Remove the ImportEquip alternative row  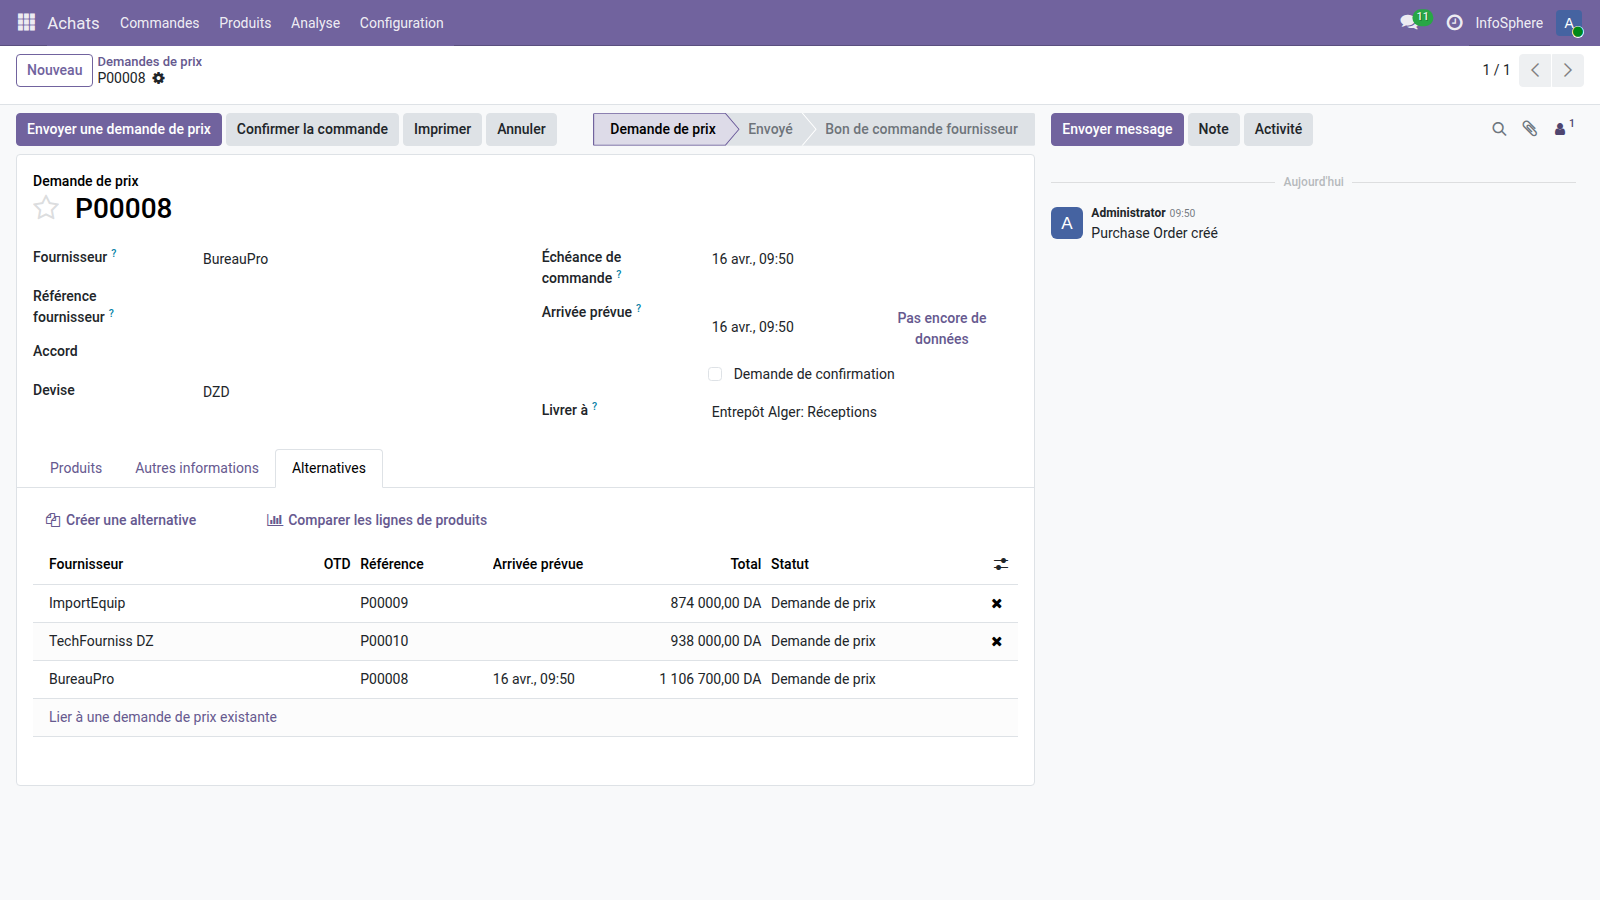click(996, 603)
